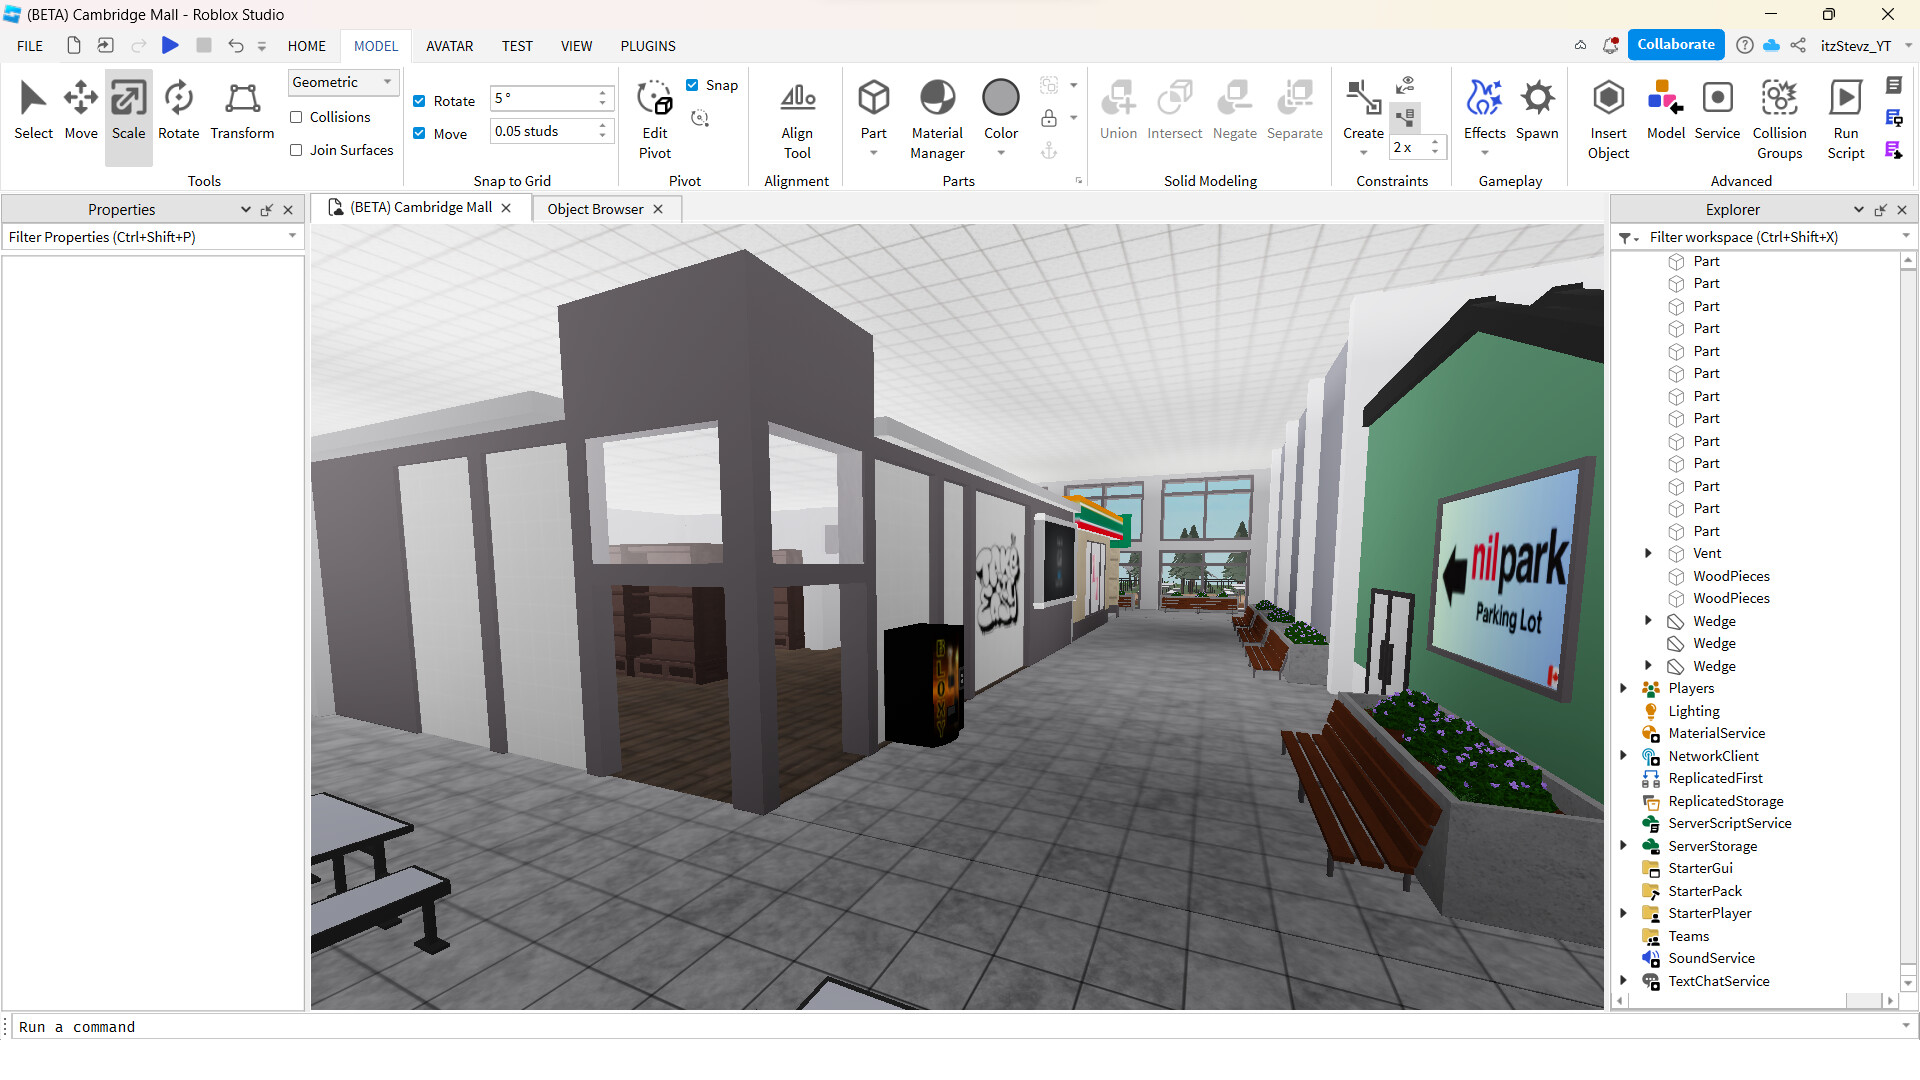This screenshot has width=1920, height=1080.
Task: Select the Union solid modeling tool
Action: coord(1118,110)
